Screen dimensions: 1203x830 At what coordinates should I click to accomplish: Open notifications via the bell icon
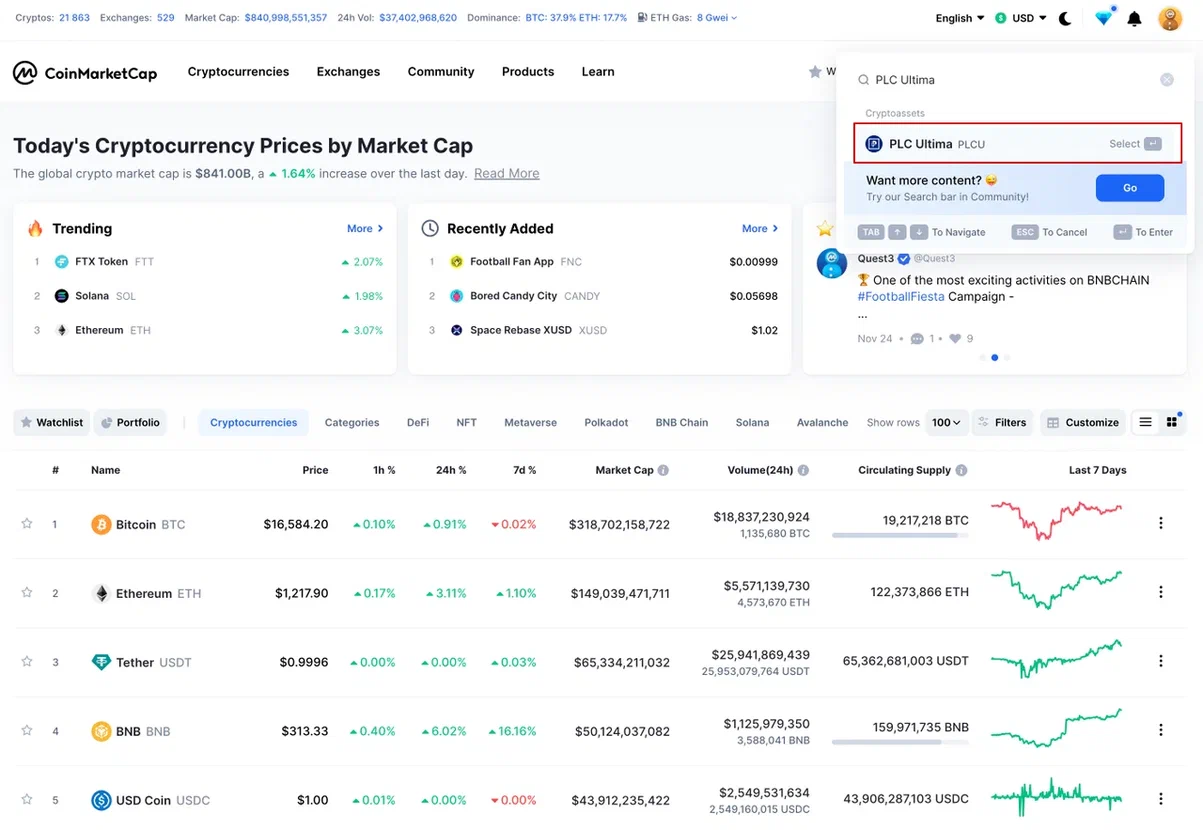pyautogui.click(x=1134, y=18)
